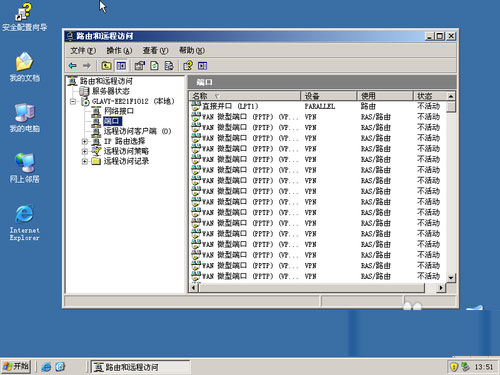Open the 查看(V) menu
Screen dimensions: 500x375
coord(155,50)
